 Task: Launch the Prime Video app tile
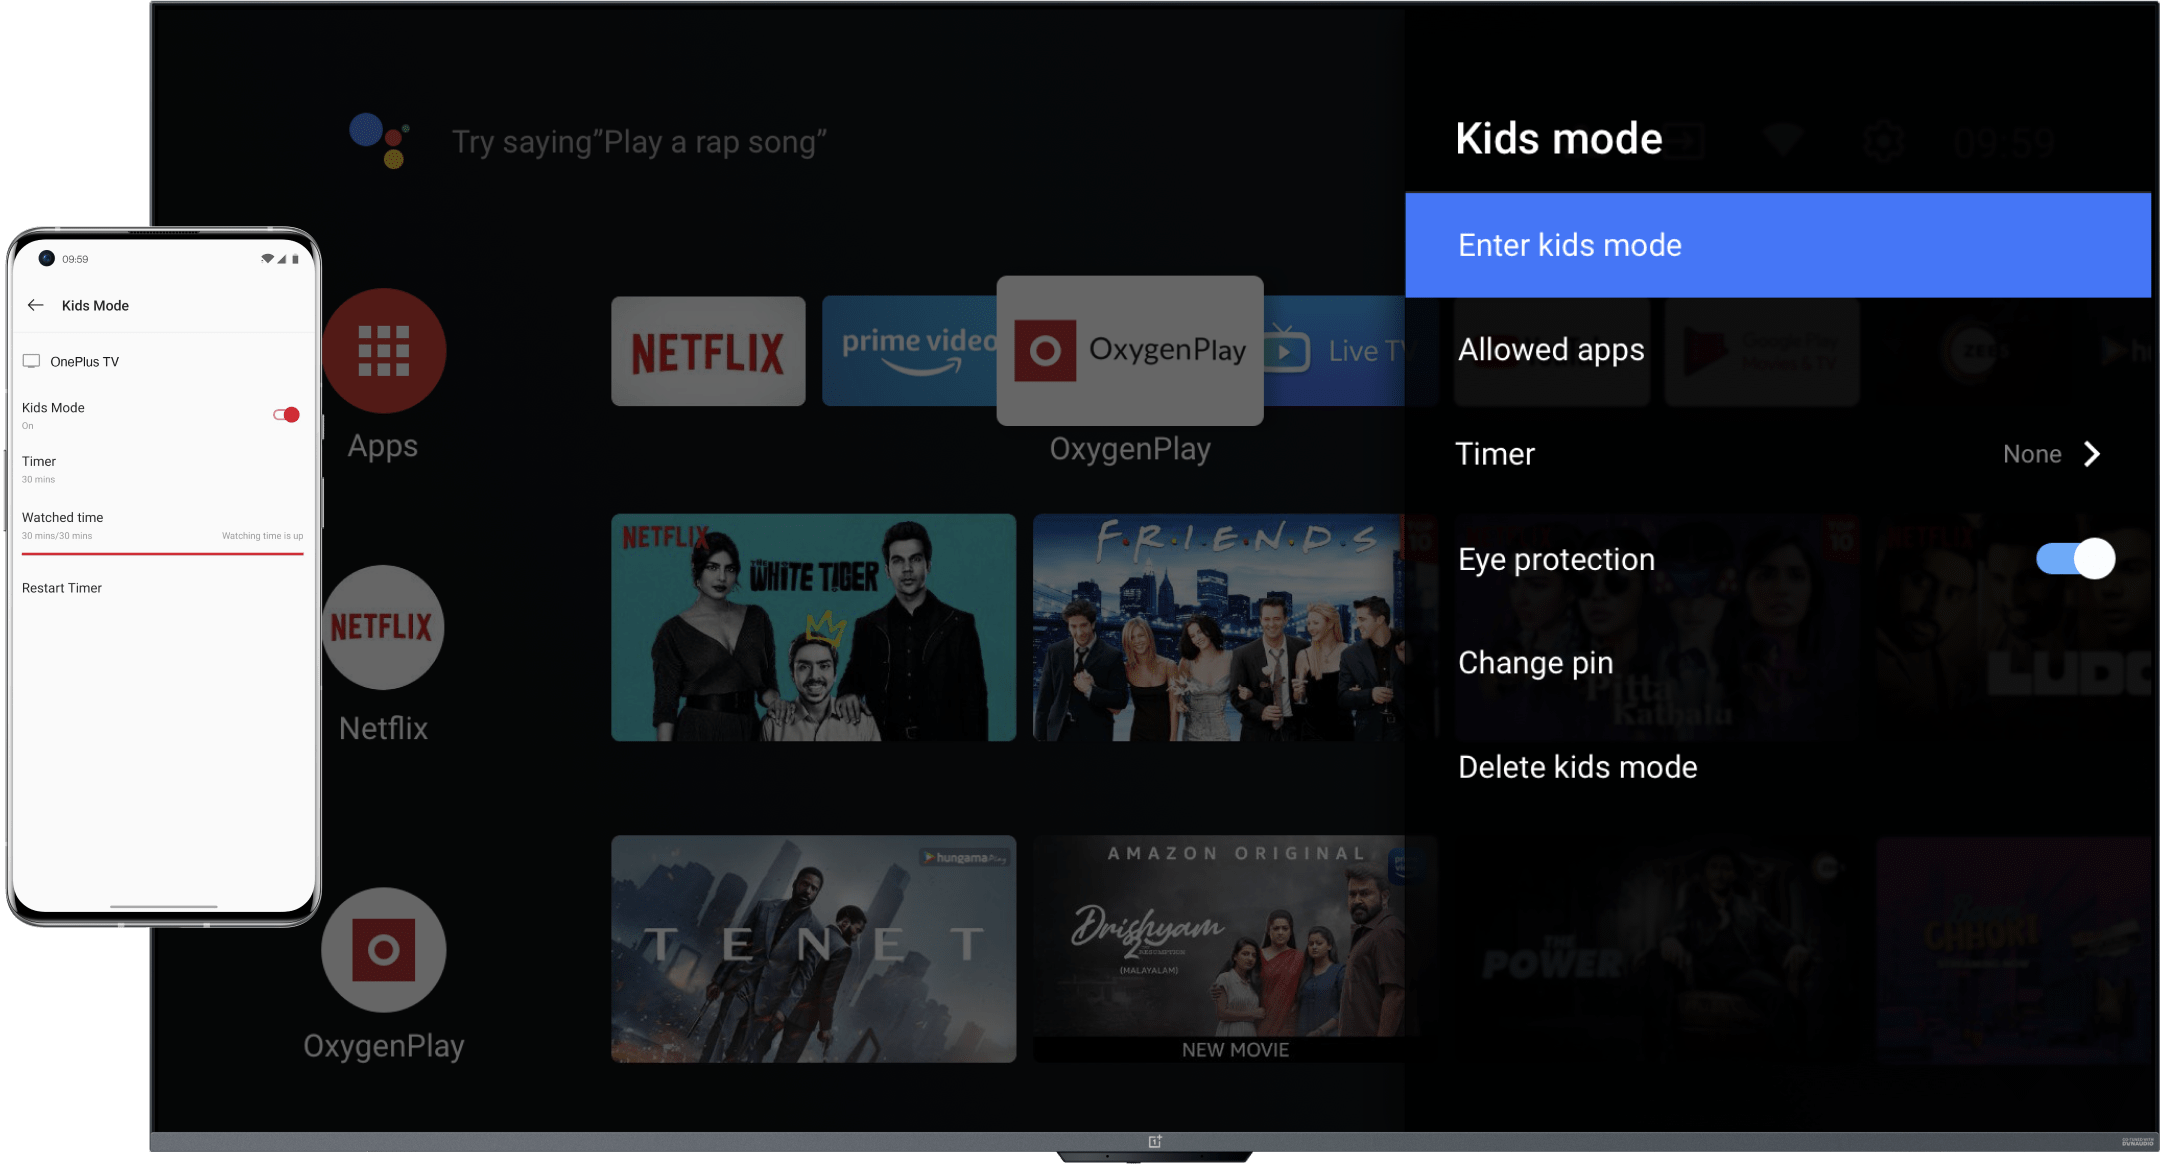[x=909, y=351]
